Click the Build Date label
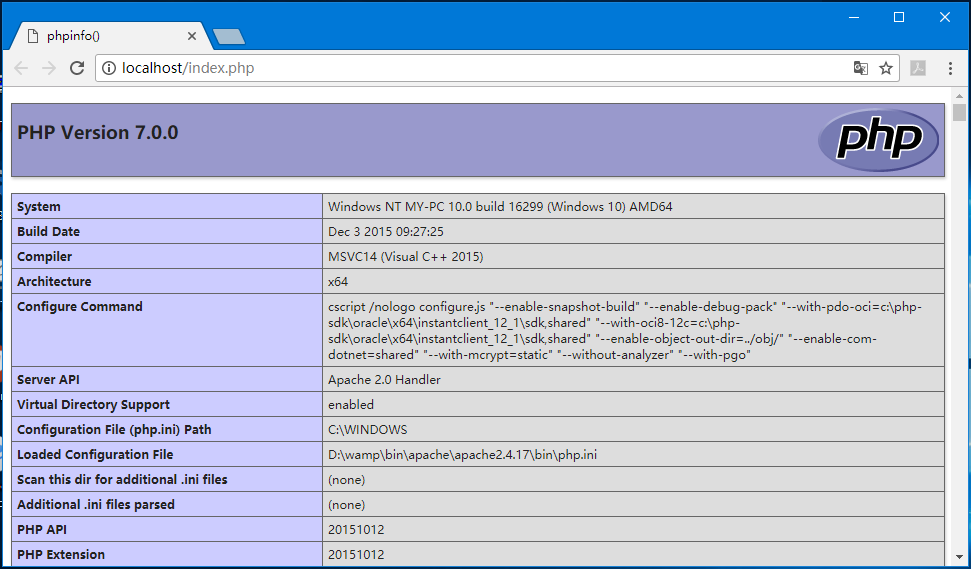 tap(48, 232)
